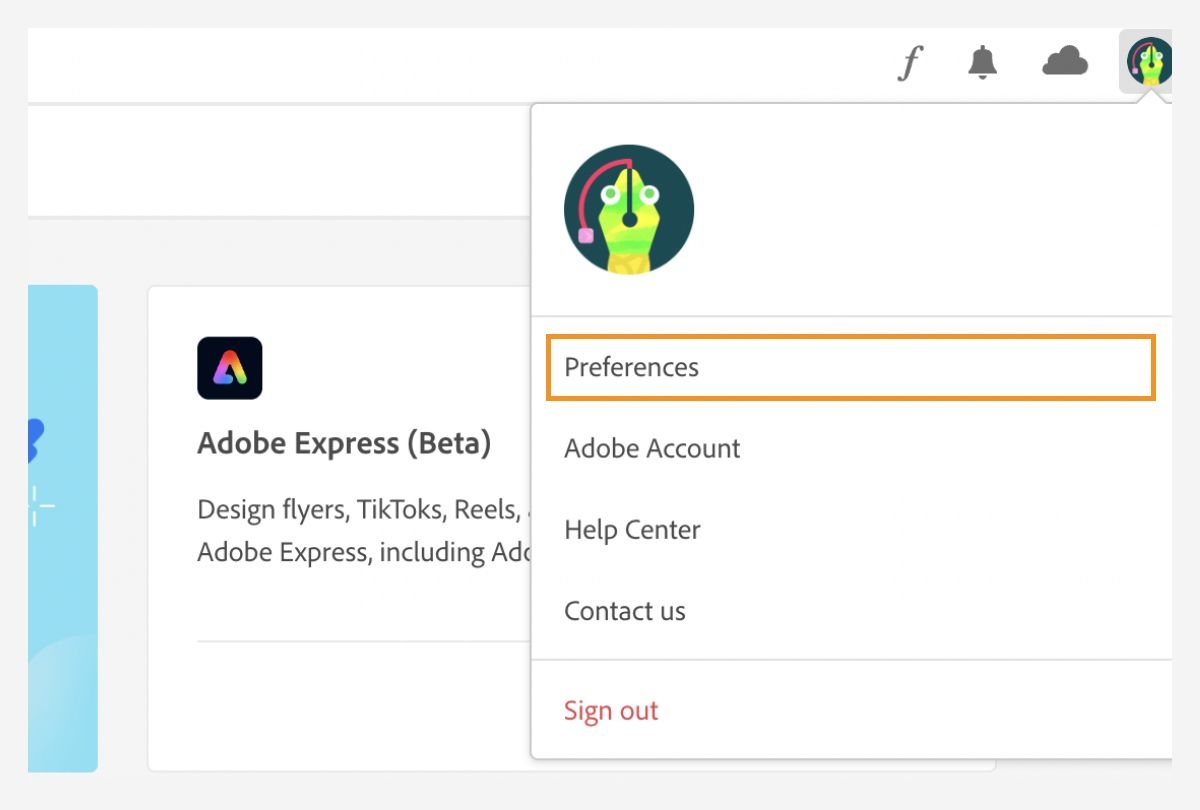1200x810 pixels.
Task: Visit the Help Center menu entry
Action: [x=632, y=529]
